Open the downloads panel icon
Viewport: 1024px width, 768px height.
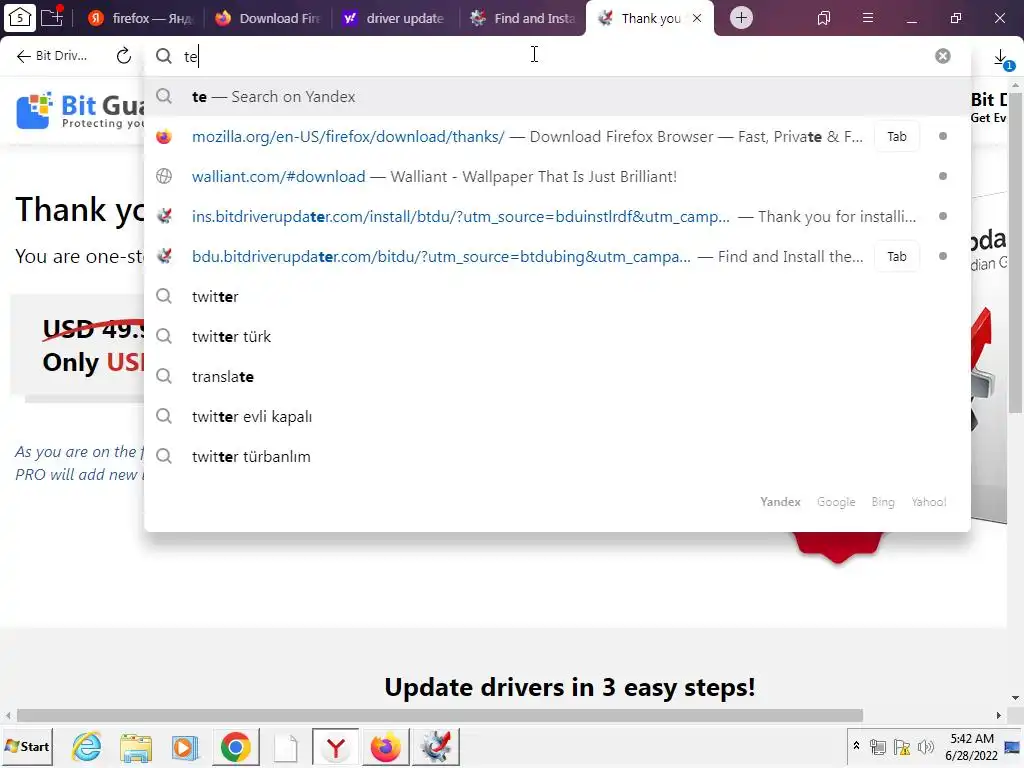[x=1002, y=59]
